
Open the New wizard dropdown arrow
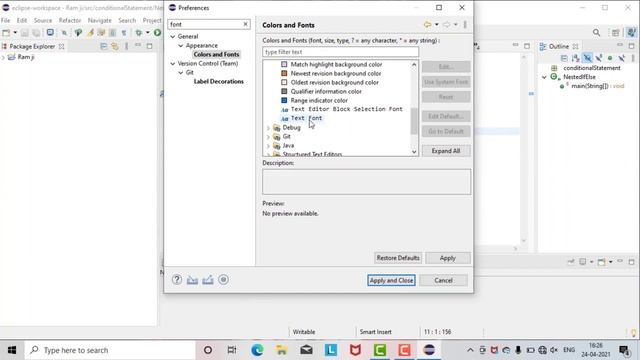pos(15,33)
